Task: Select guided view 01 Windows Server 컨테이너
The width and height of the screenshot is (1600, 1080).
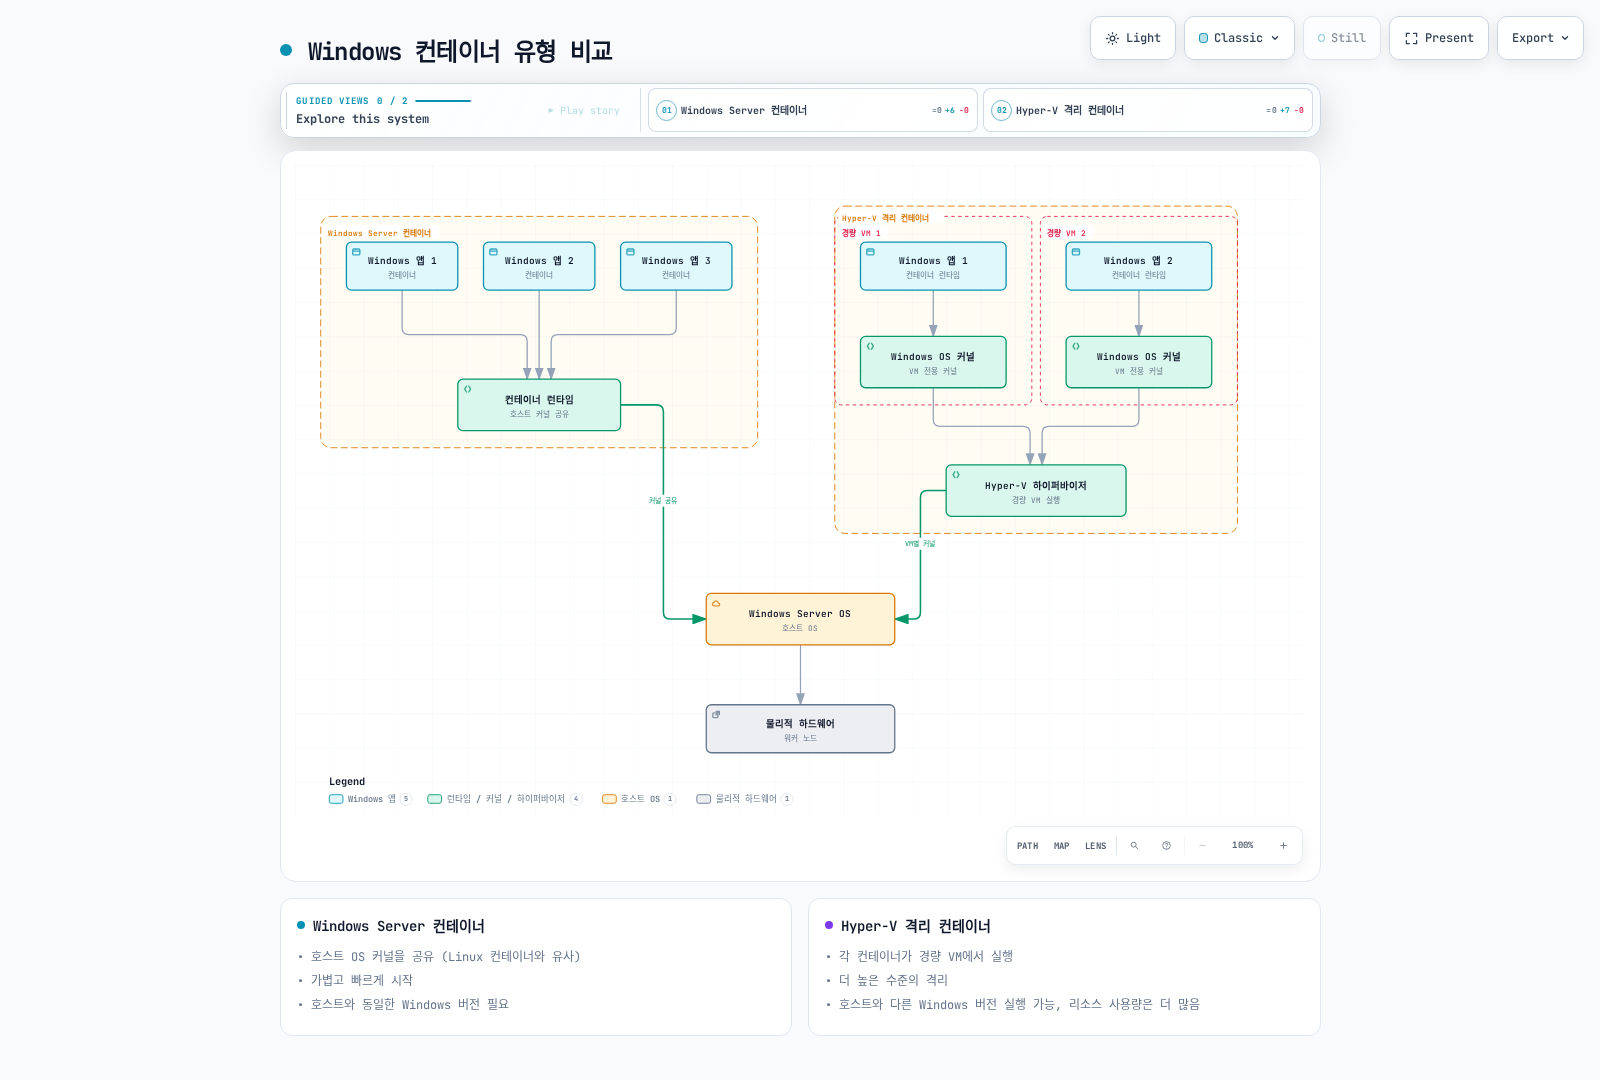Action: (813, 110)
